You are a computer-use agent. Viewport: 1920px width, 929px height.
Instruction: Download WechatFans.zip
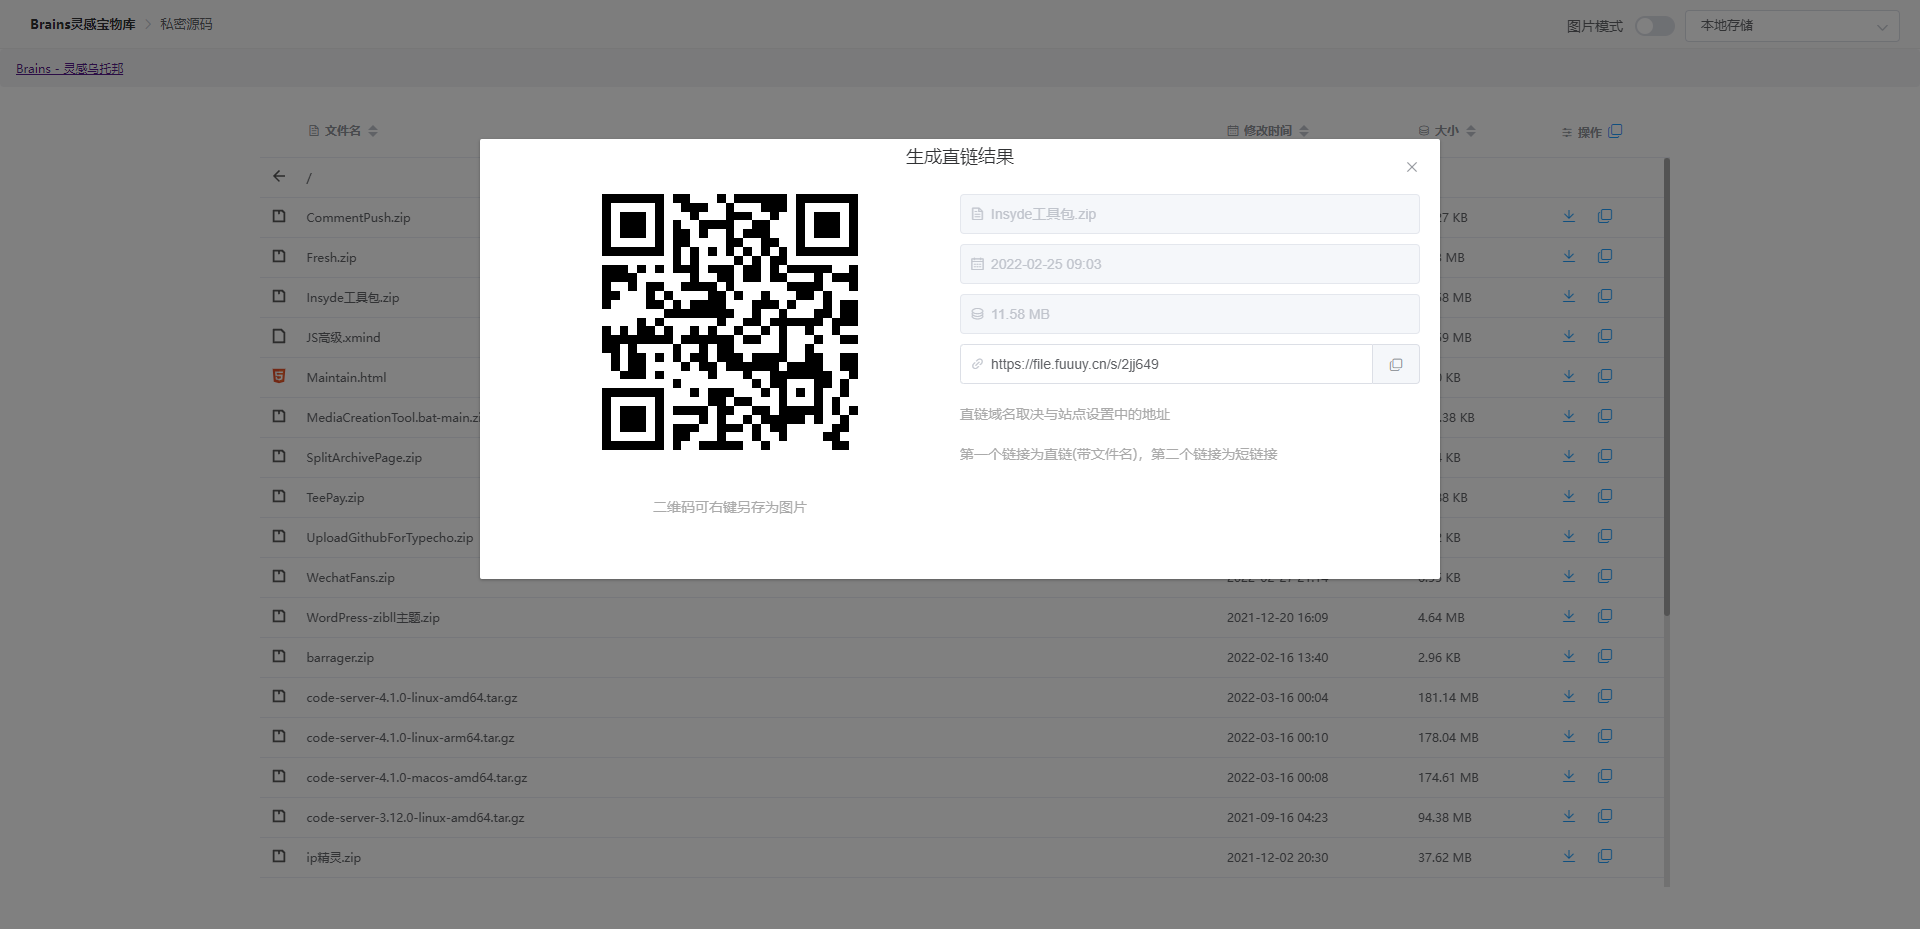tap(1569, 576)
